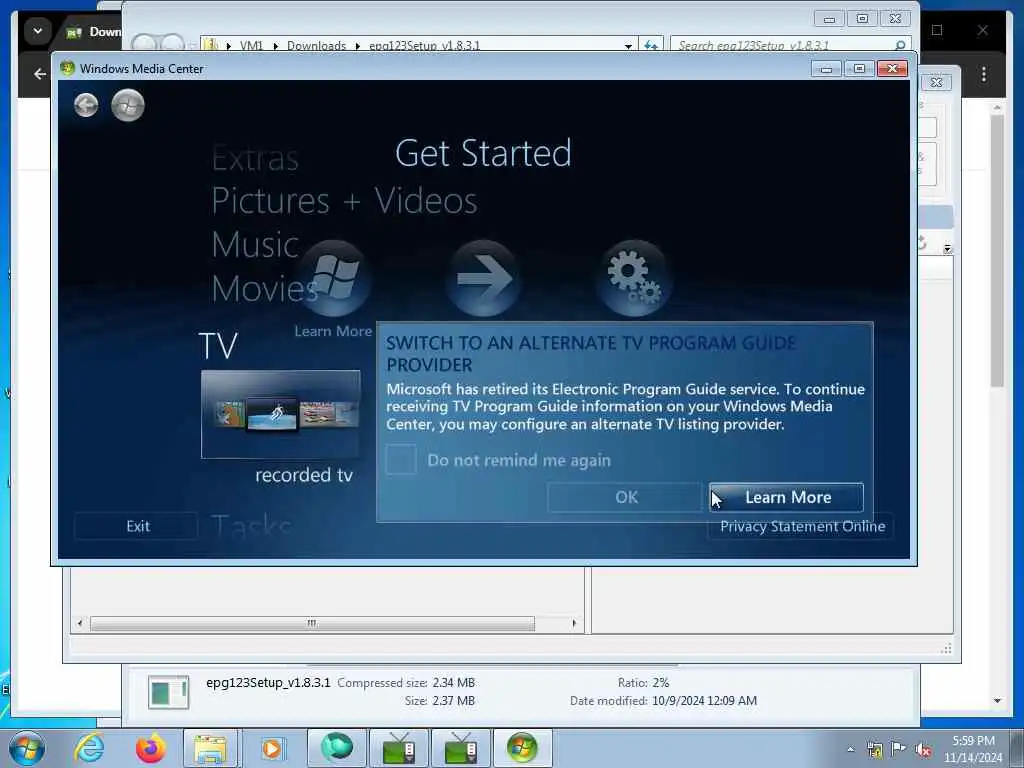Click the Explorer search magnifier icon
Viewport: 1024px width, 768px height.
(900, 44)
